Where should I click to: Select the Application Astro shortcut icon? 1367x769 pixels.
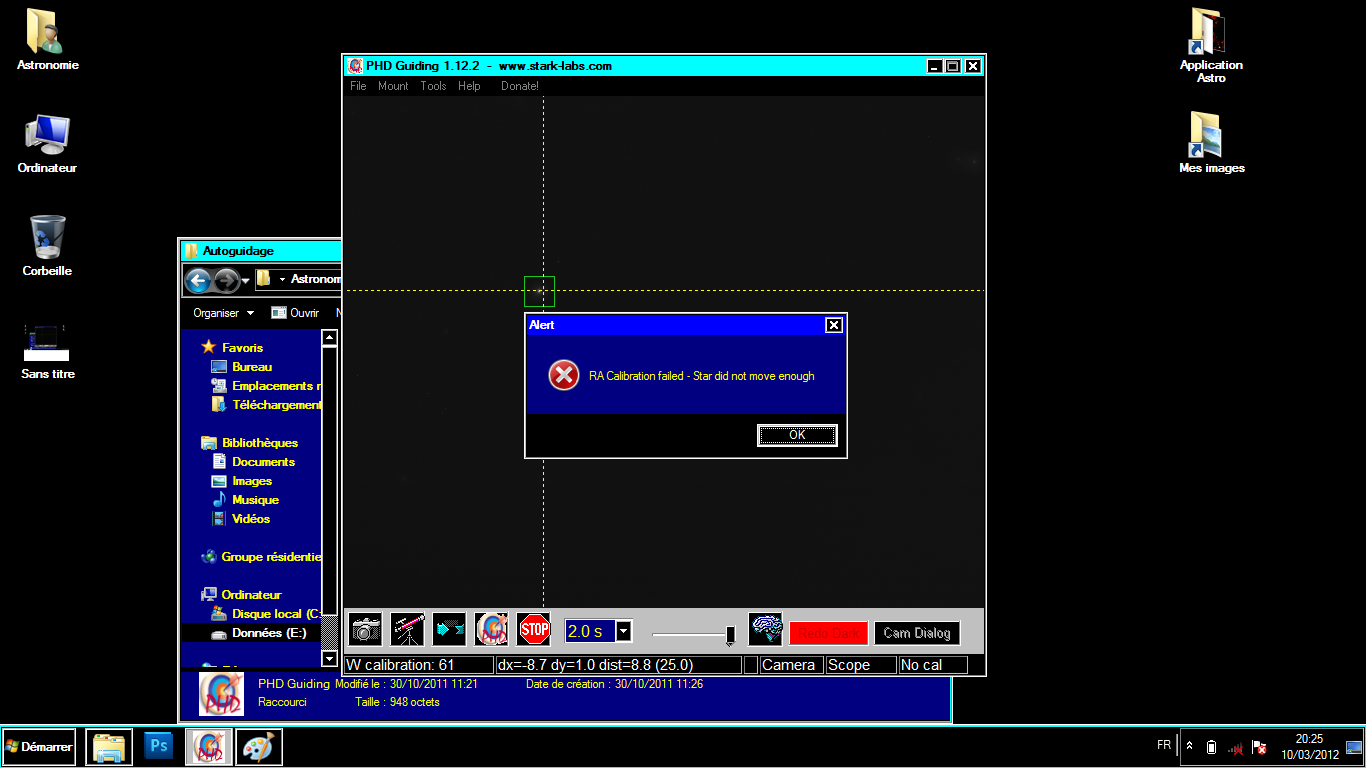point(1211,45)
